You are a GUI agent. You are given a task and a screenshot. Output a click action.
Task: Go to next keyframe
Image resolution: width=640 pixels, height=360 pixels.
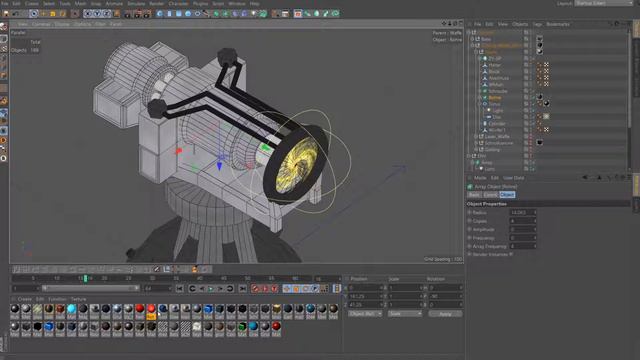click(x=230, y=289)
